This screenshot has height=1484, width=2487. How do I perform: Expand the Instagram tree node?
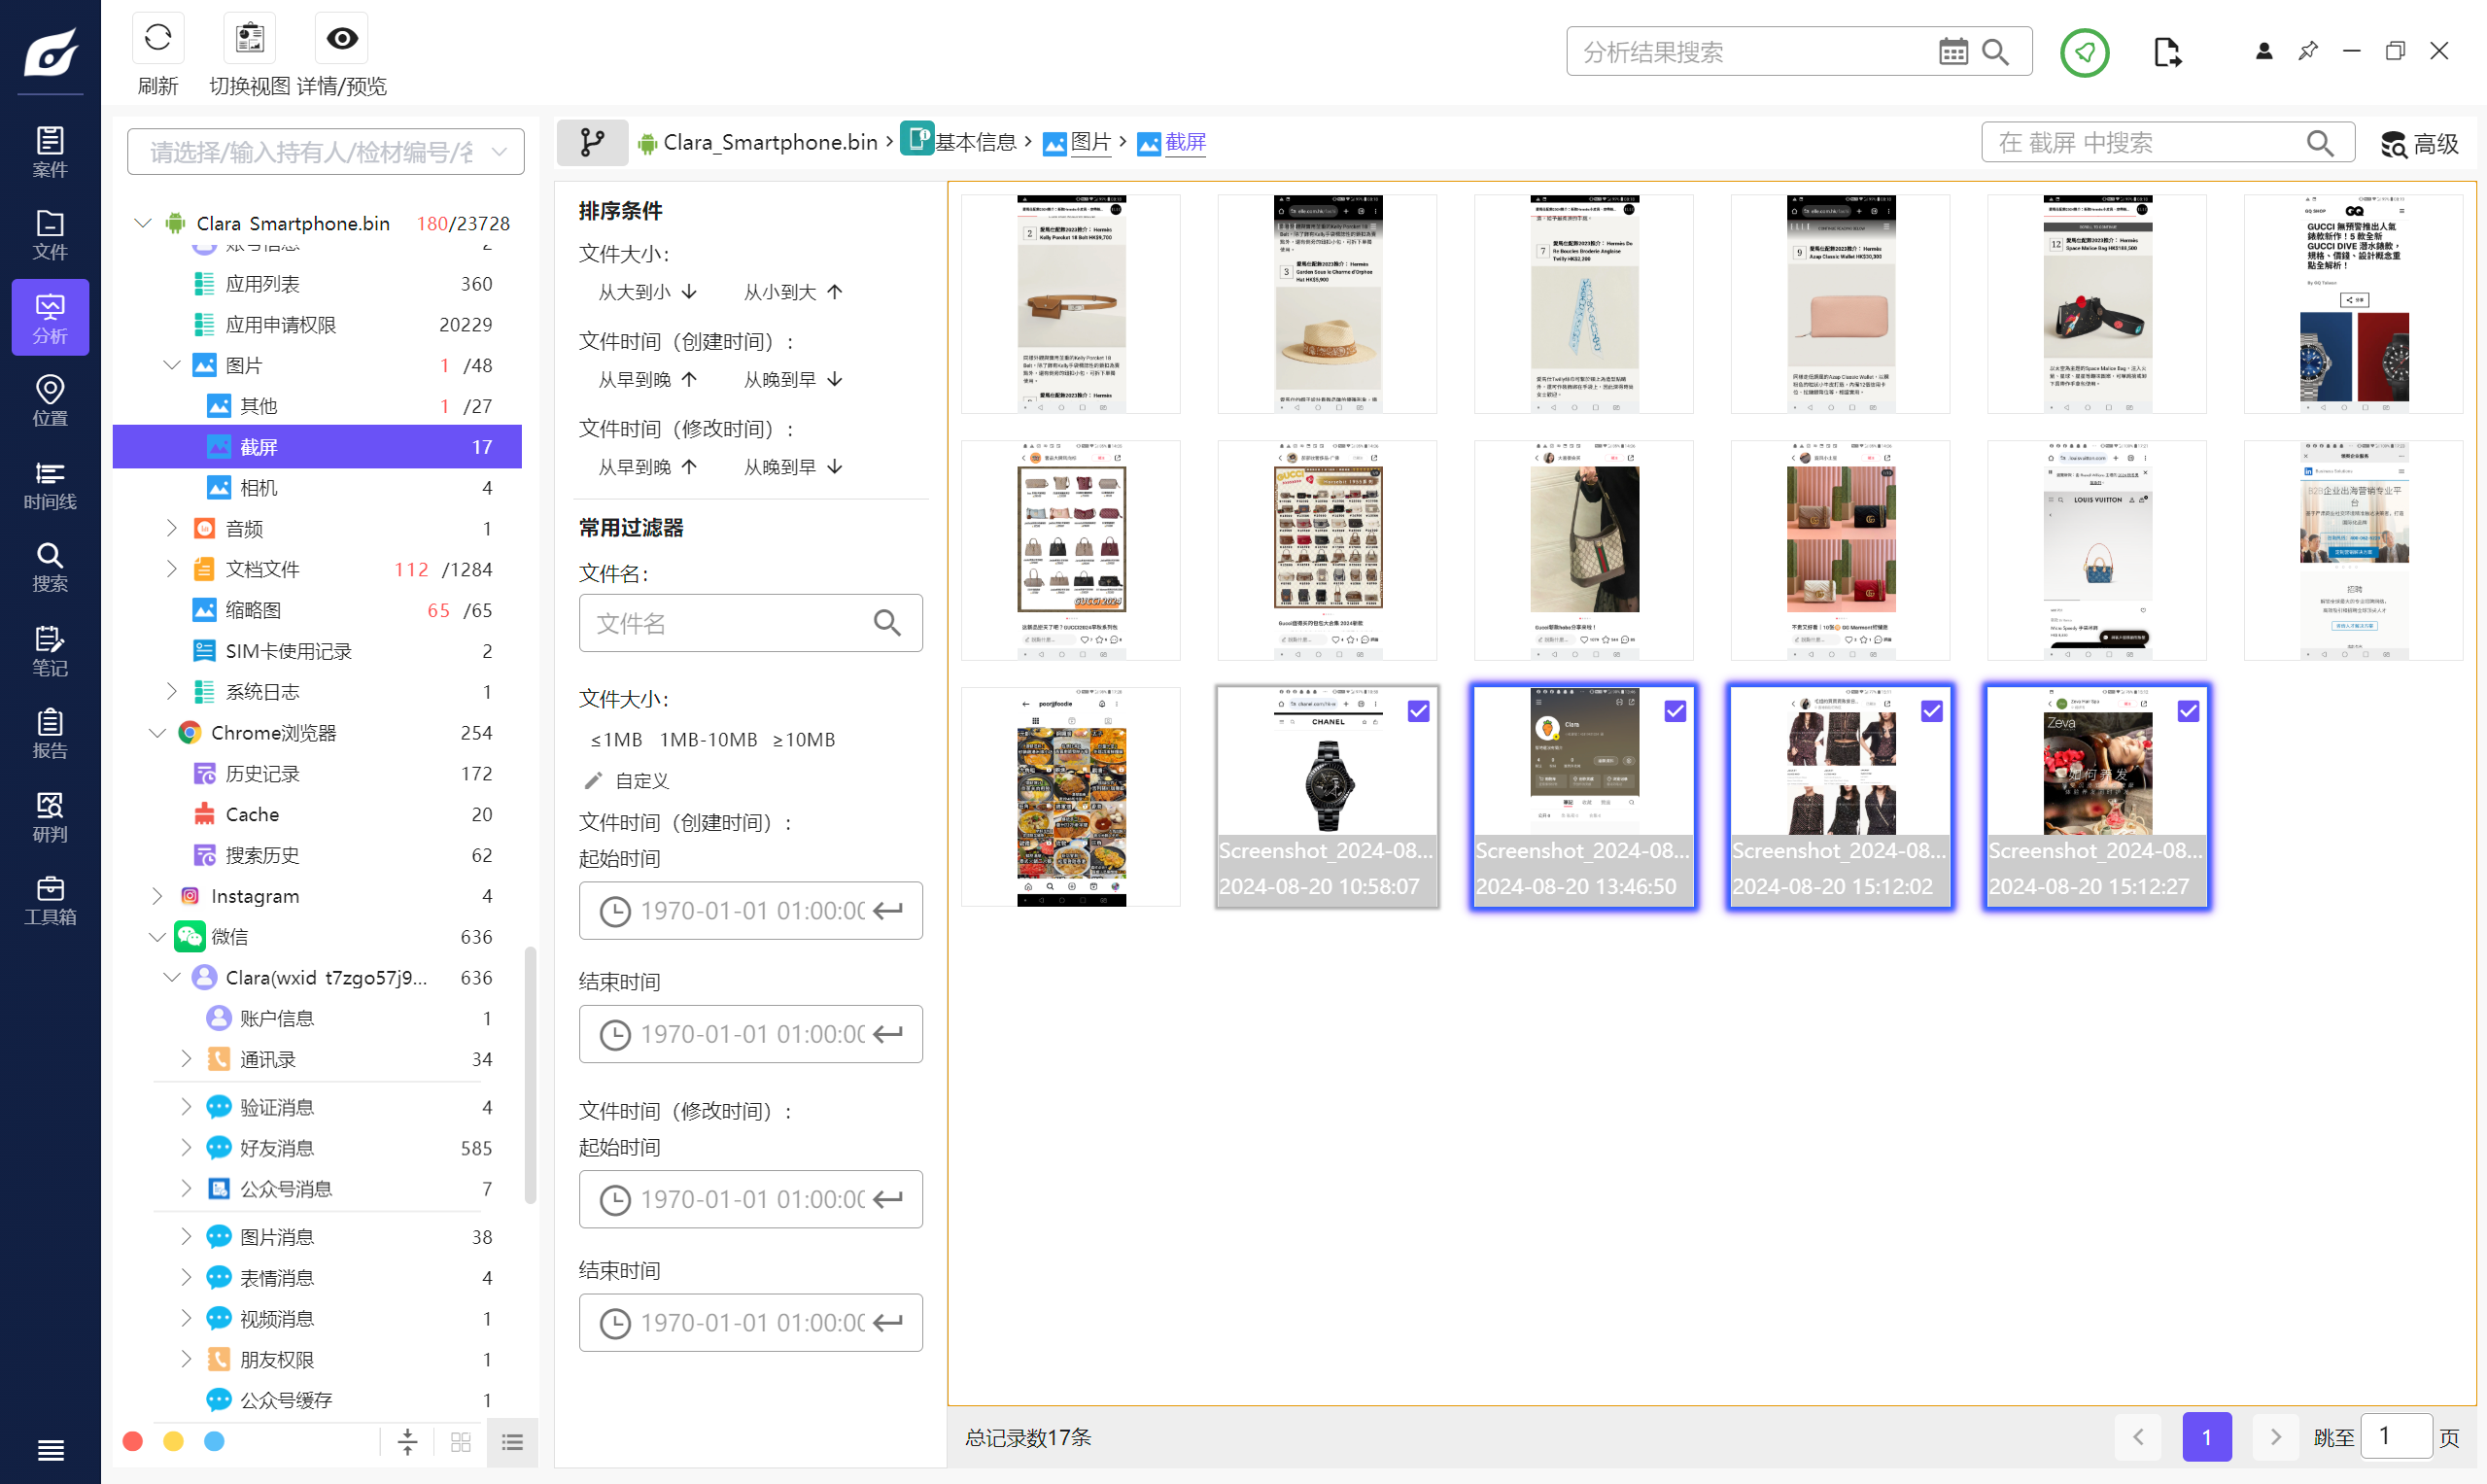(x=157, y=896)
